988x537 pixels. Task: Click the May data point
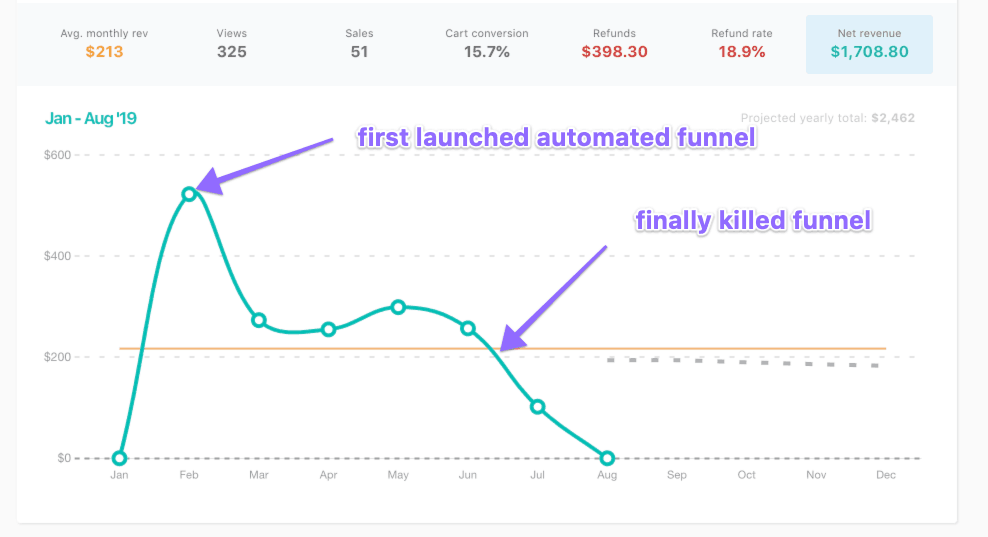point(398,308)
